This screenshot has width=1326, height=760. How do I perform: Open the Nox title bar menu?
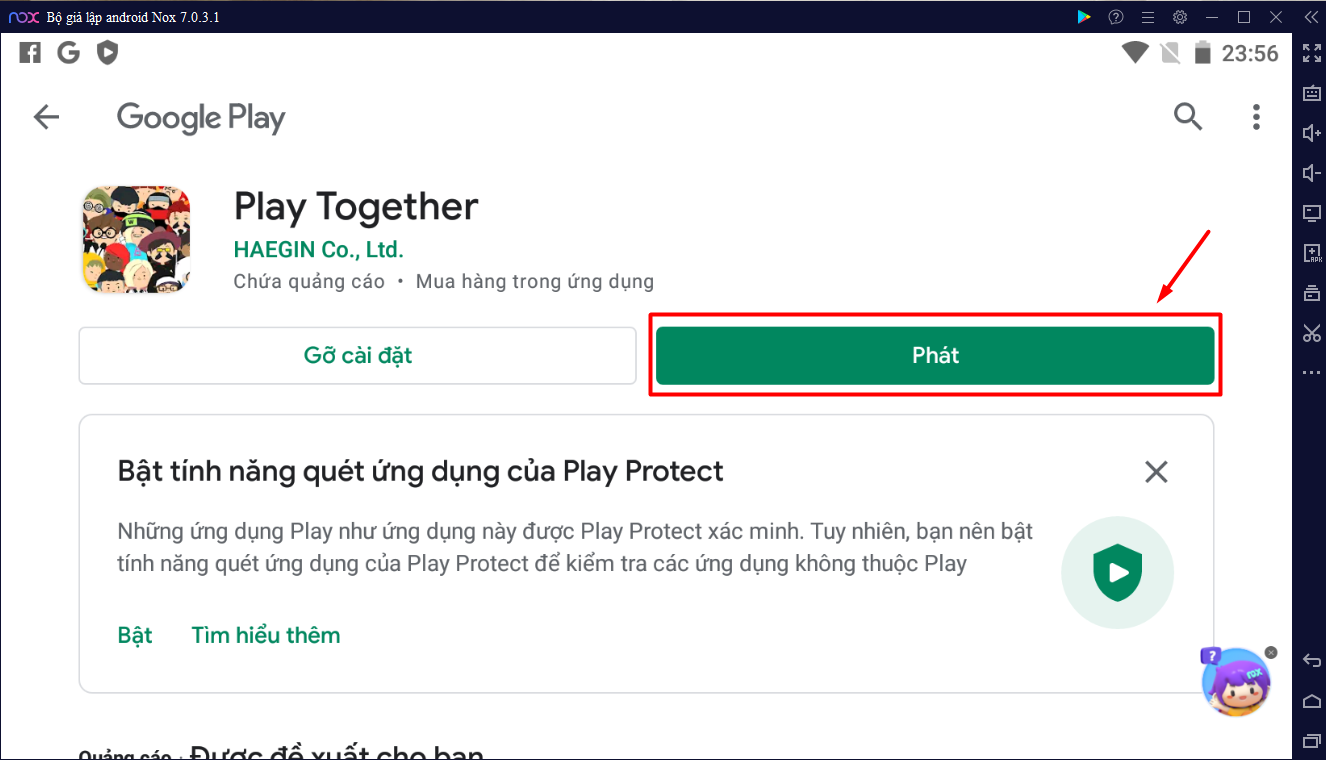pyautogui.click(x=1148, y=17)
